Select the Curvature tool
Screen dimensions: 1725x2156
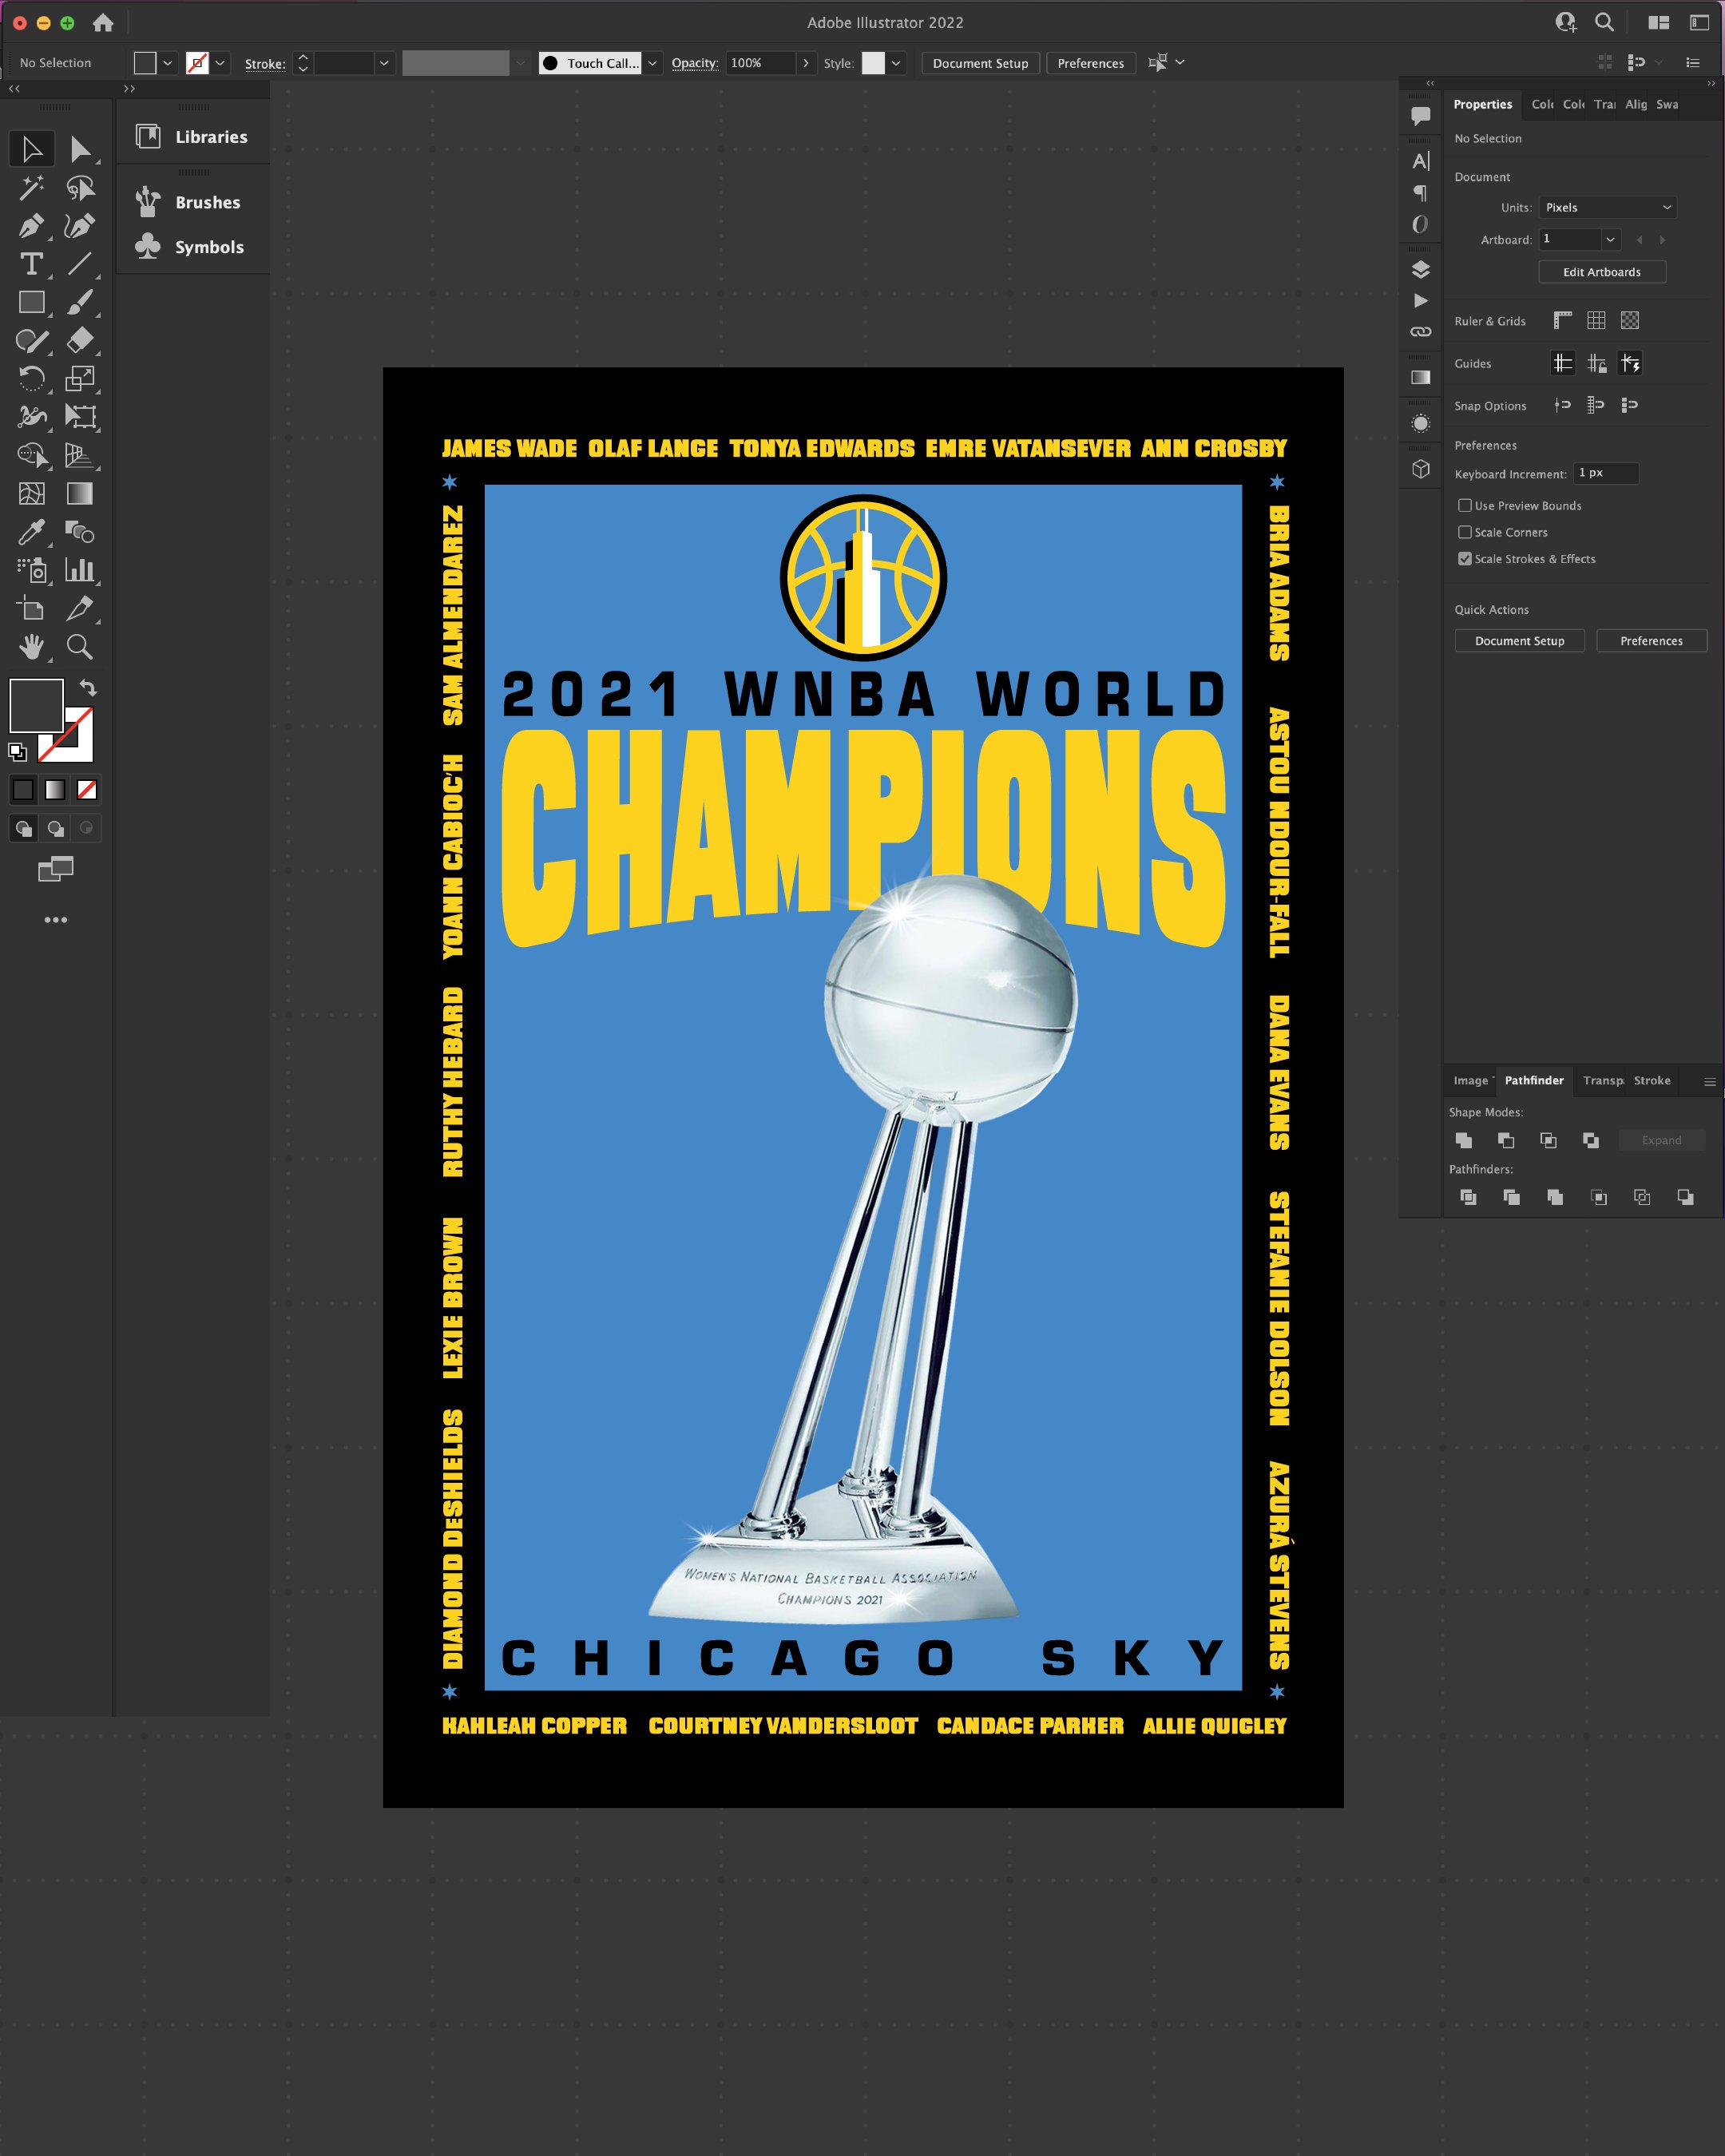80,225
